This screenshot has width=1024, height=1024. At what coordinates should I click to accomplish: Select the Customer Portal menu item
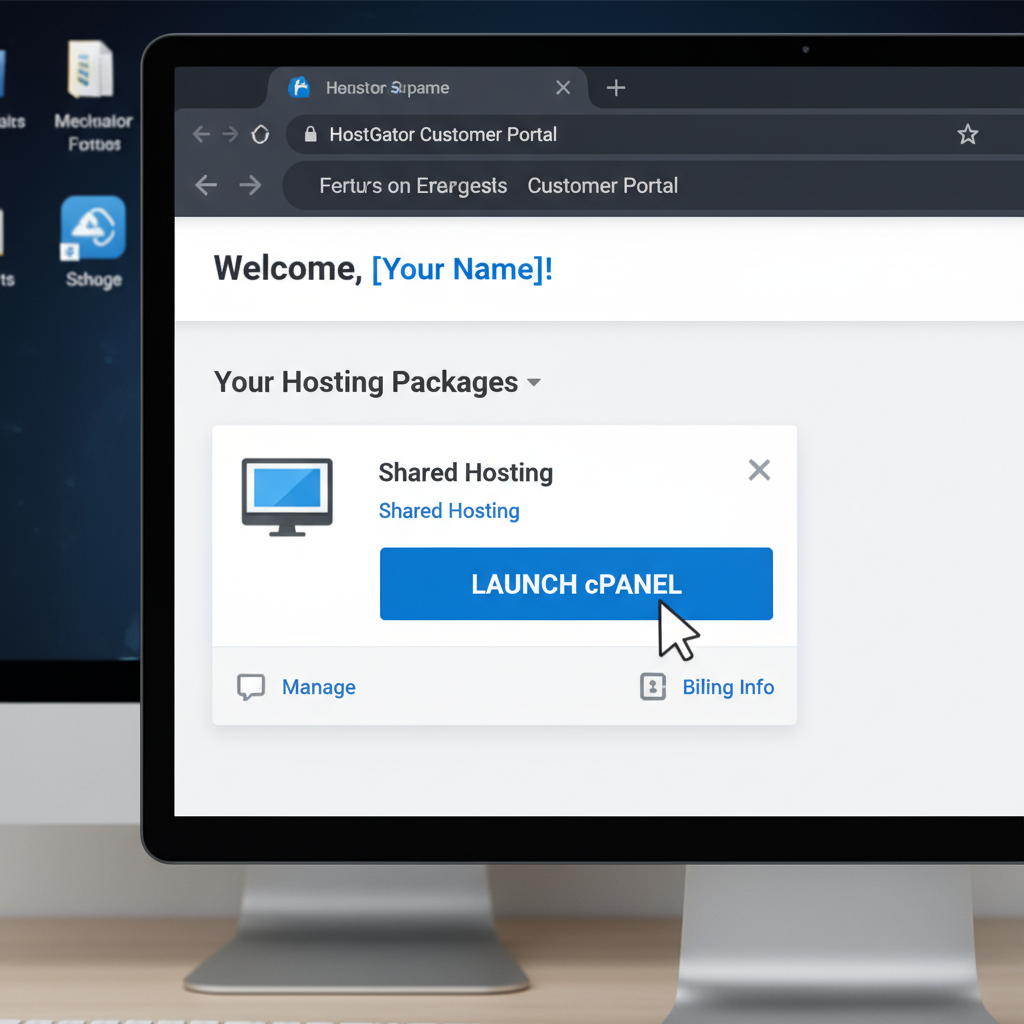602,186
